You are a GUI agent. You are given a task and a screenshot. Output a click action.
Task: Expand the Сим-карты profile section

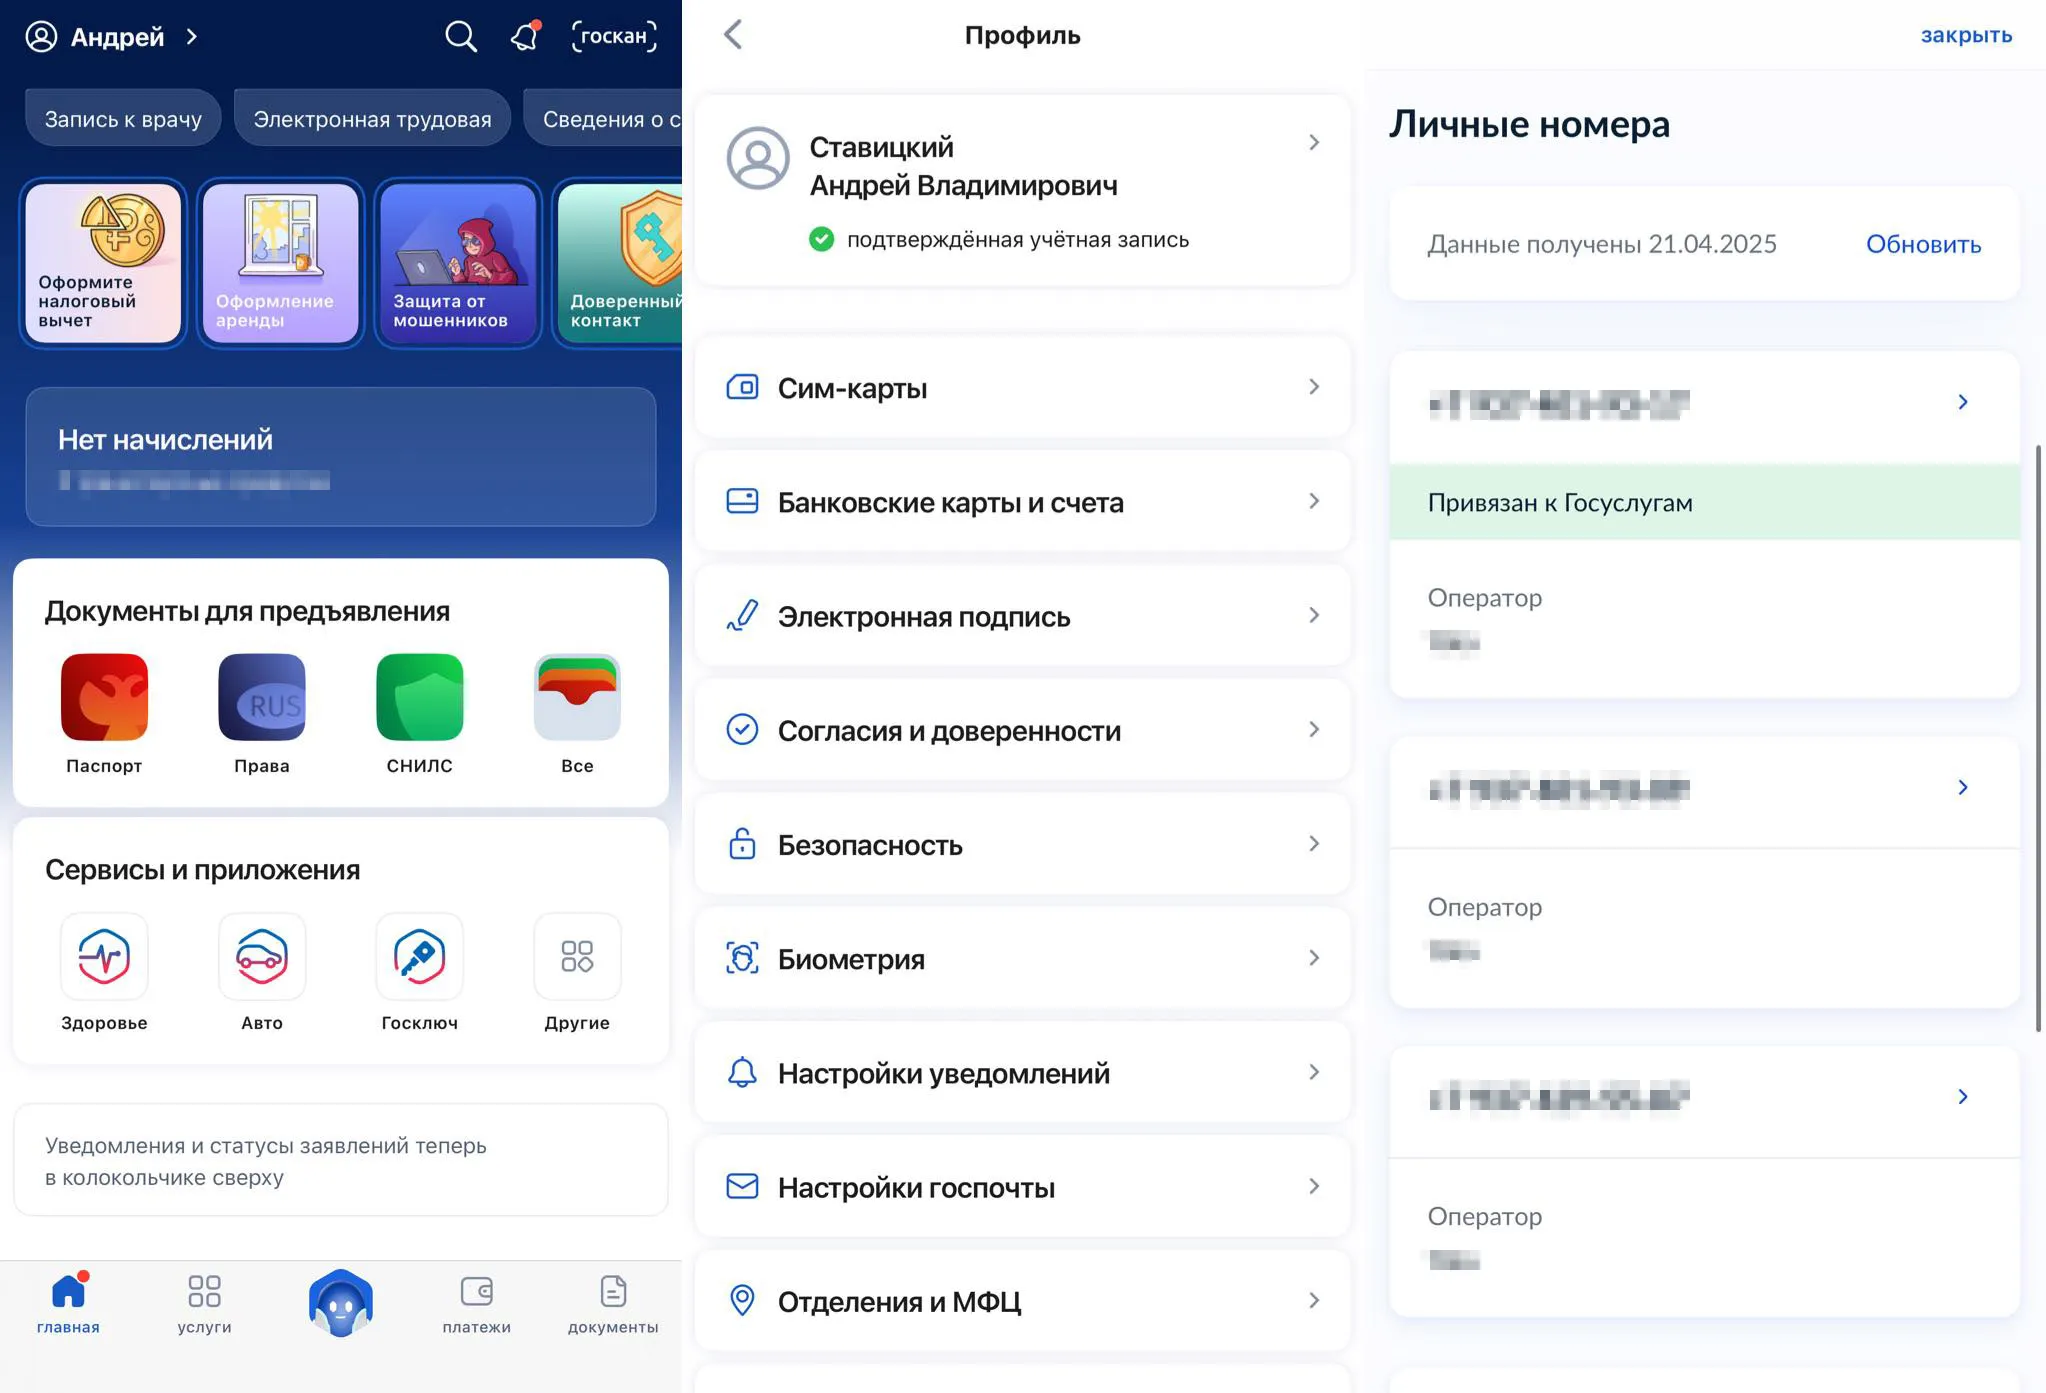tap(1022, 388)
